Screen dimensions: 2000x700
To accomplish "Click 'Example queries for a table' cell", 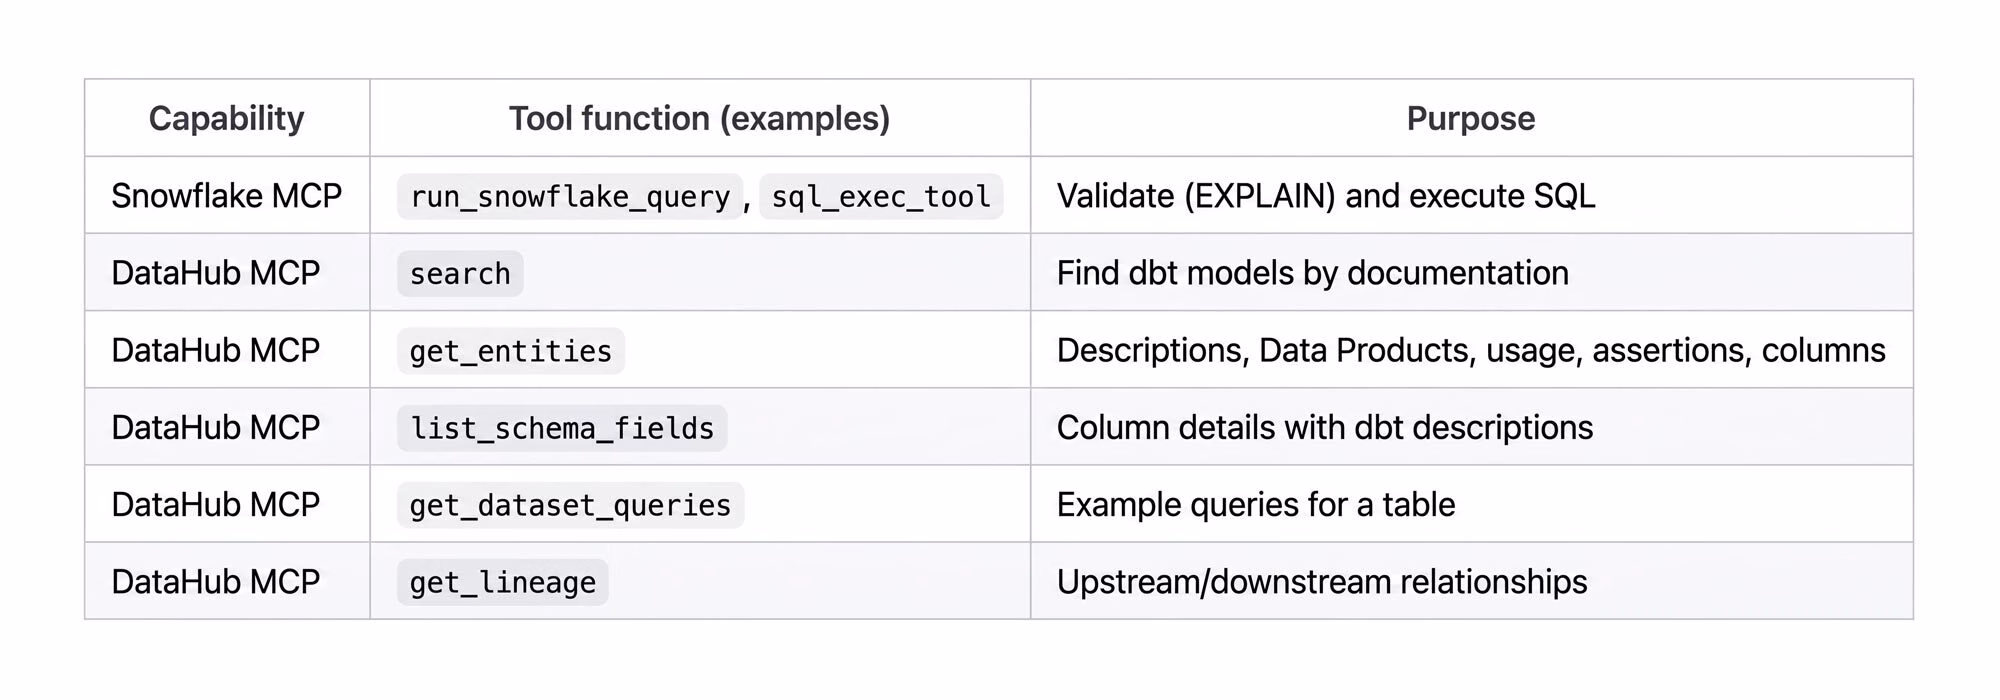I will point(1256,505).
